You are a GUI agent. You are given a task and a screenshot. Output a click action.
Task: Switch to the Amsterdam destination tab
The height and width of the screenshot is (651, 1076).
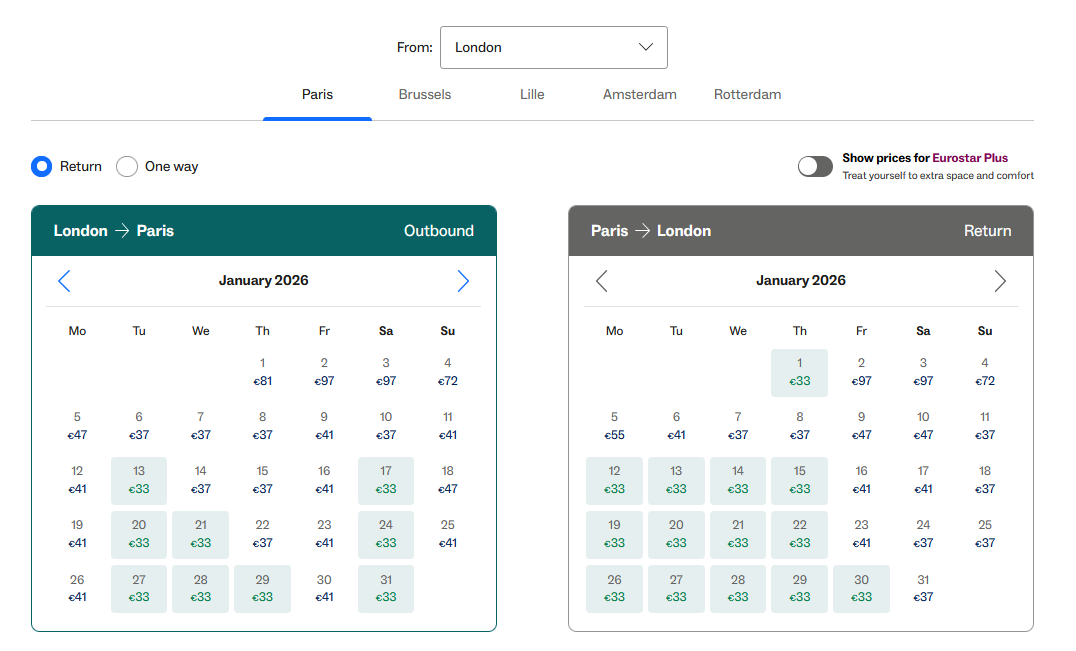click(x=639, y=94)
